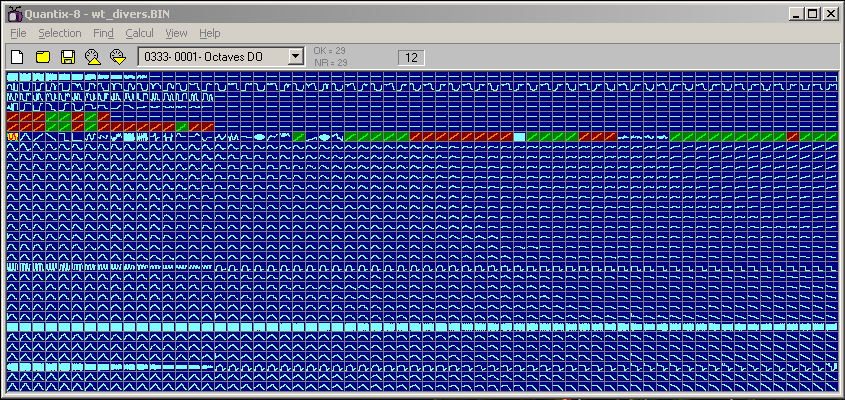Expand the '0333- 0001- Octaves DO' dropdown
845x400 pixels.
coord(295,56)
